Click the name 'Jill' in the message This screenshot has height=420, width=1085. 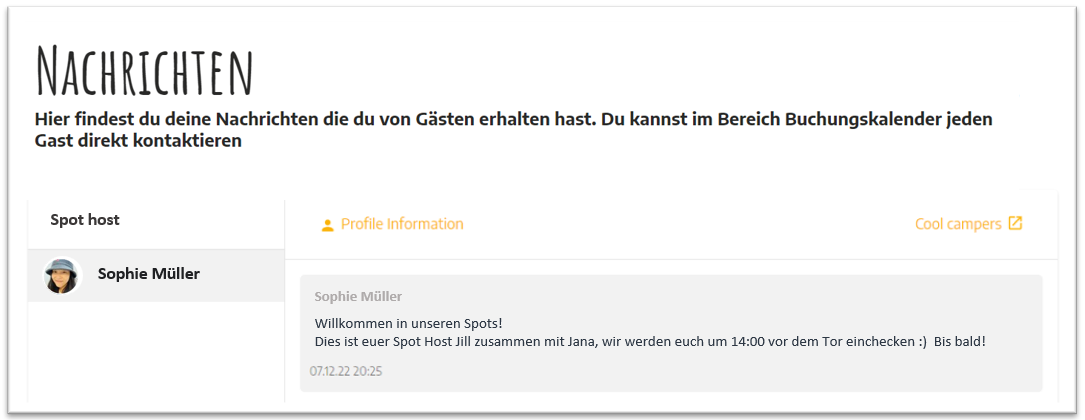[x=487, y=341]
